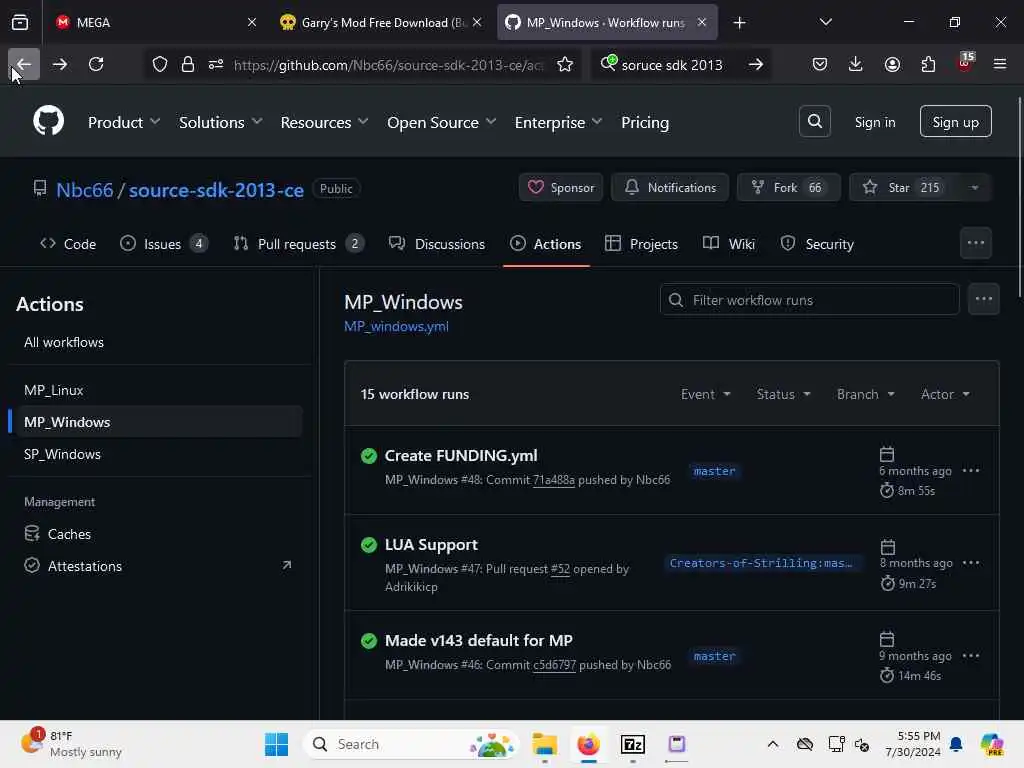Click the GitHub octocat logo

pos(48,121)
